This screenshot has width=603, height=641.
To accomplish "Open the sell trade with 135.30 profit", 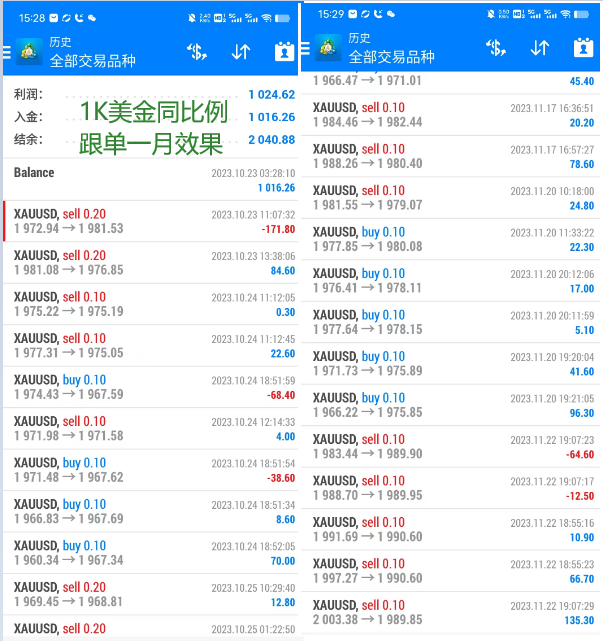I will [451, 612].
